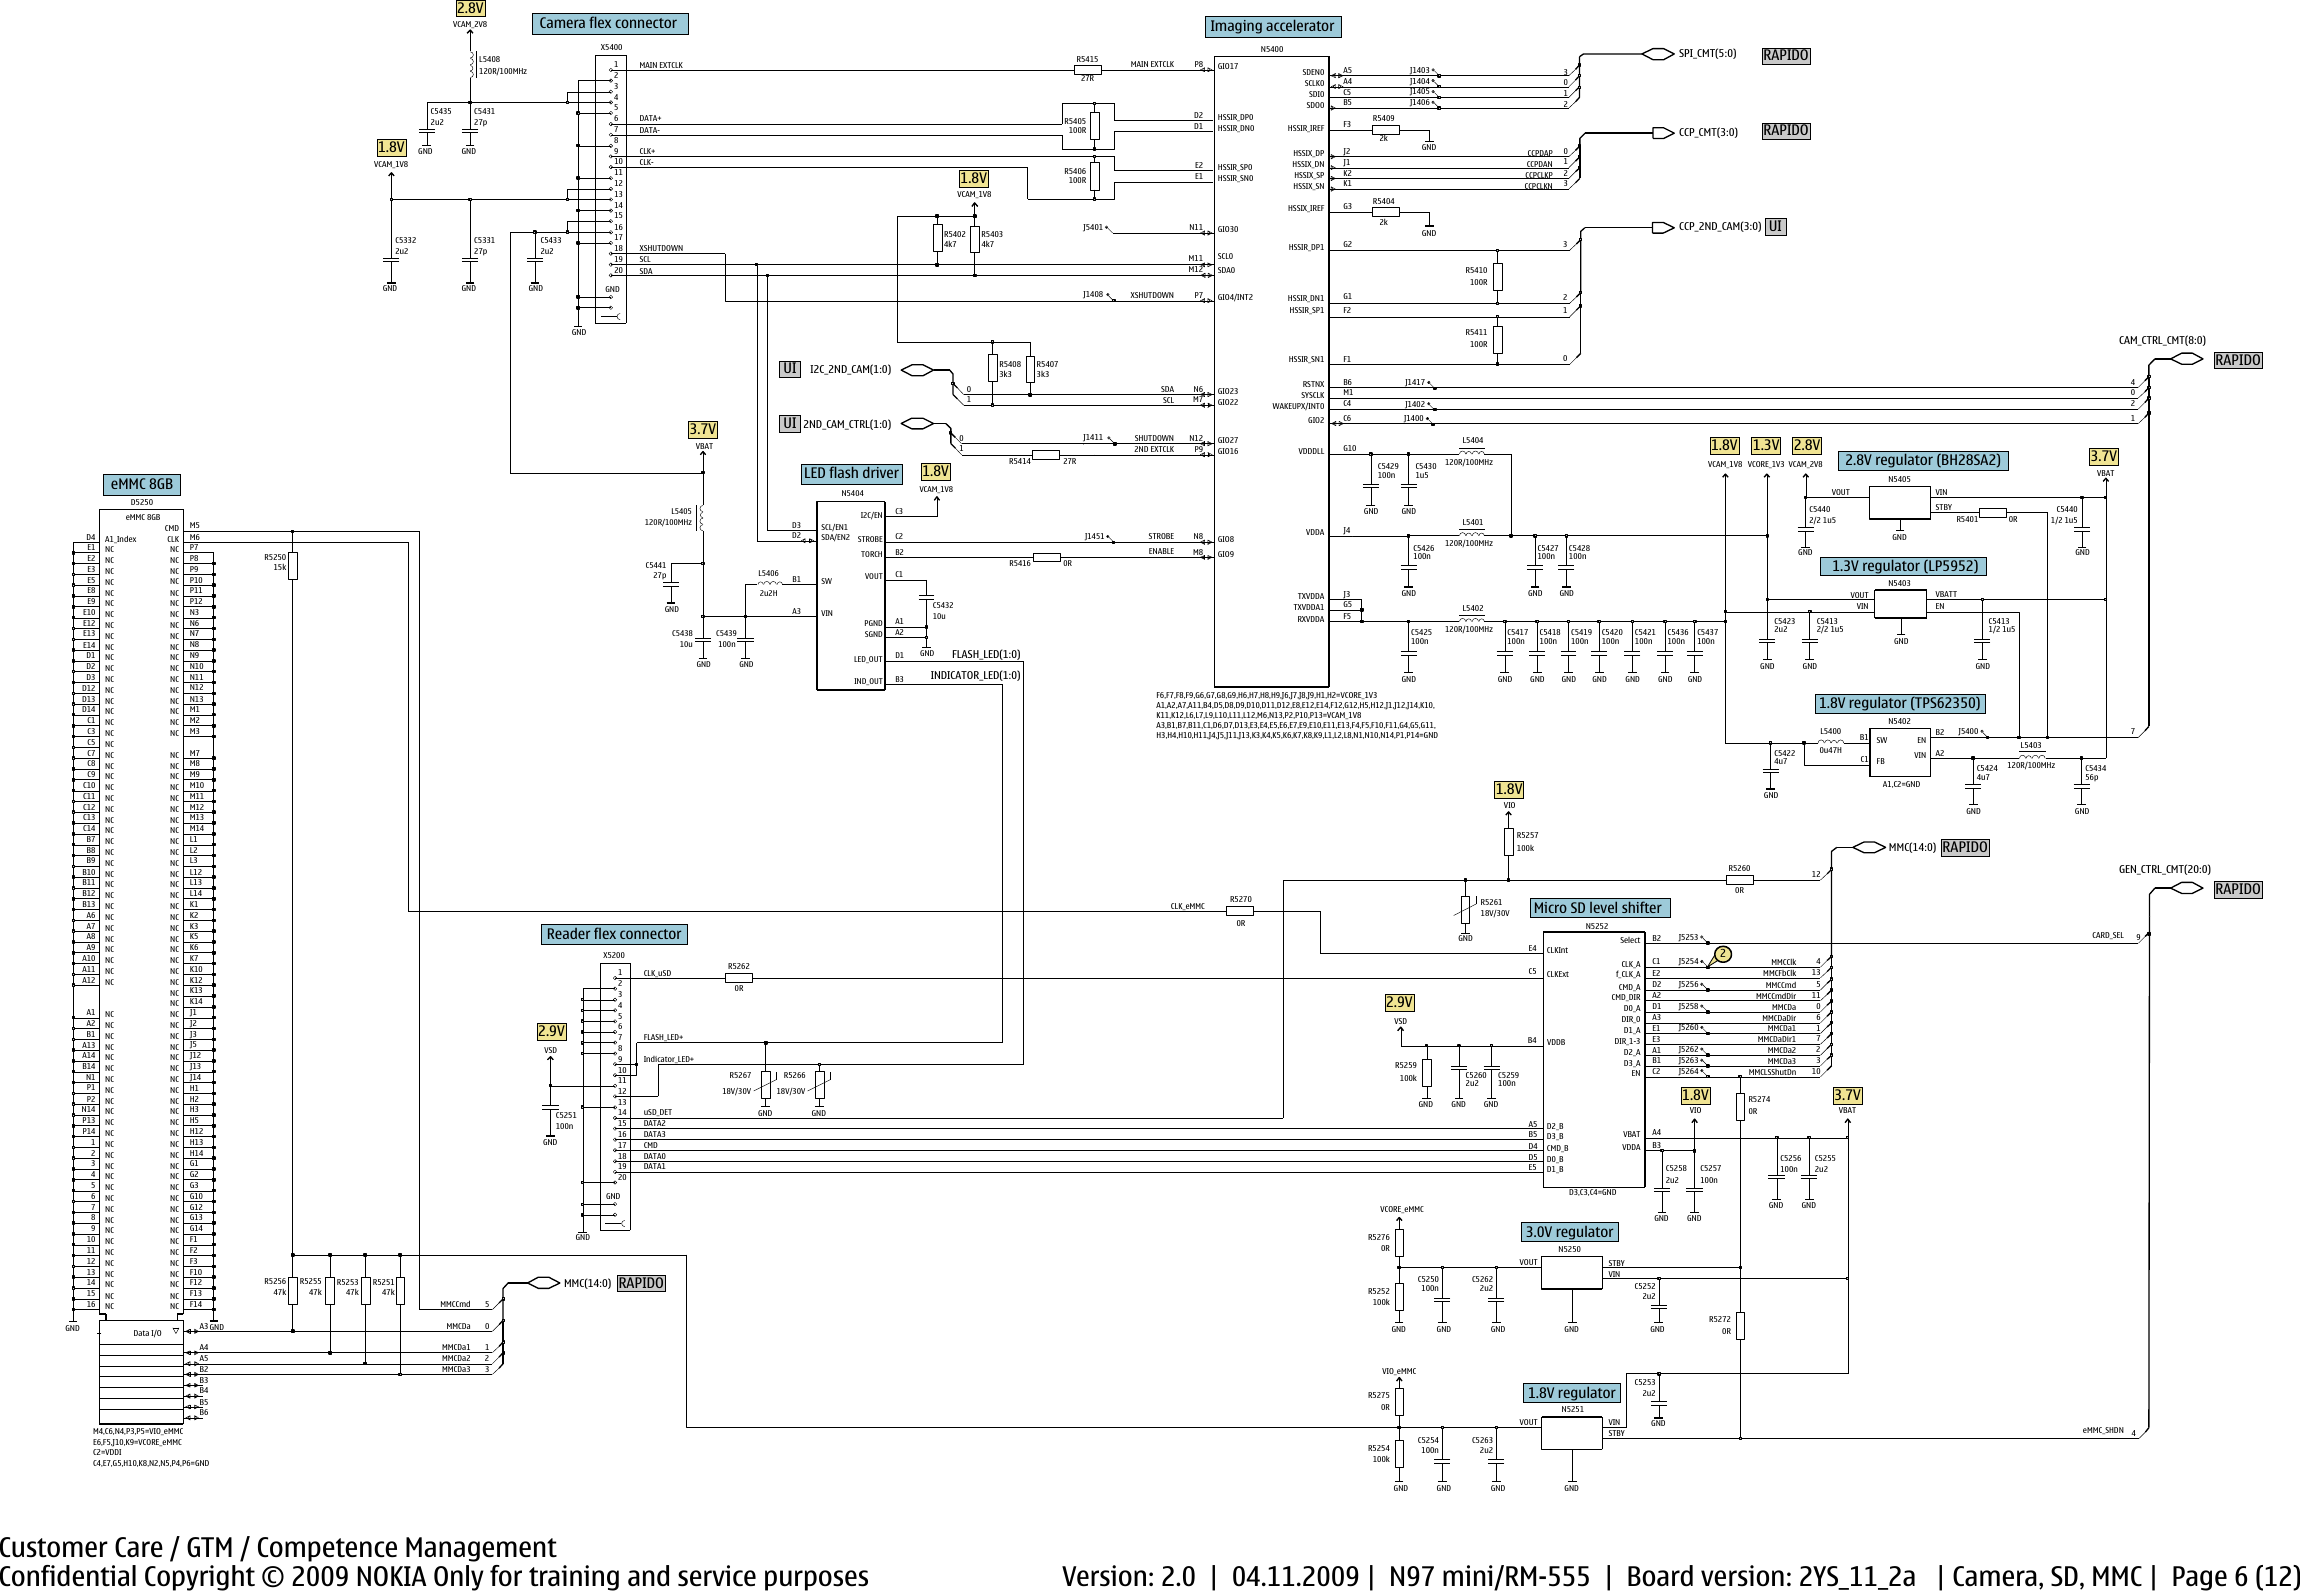Select the RAPIDO tag beside MMC(14:0) label

tap(1963, 846)
